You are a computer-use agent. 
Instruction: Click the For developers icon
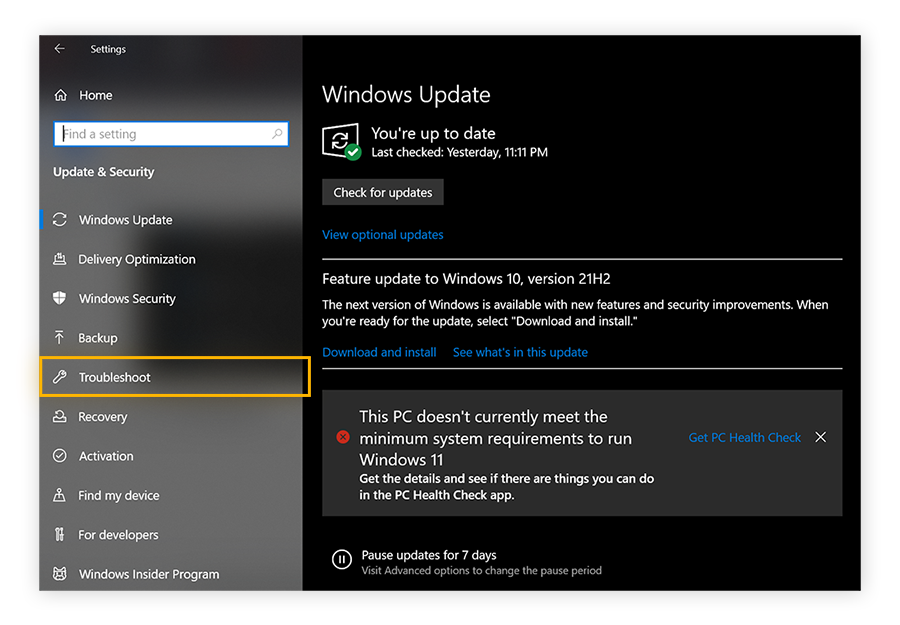tap(61, 534)
